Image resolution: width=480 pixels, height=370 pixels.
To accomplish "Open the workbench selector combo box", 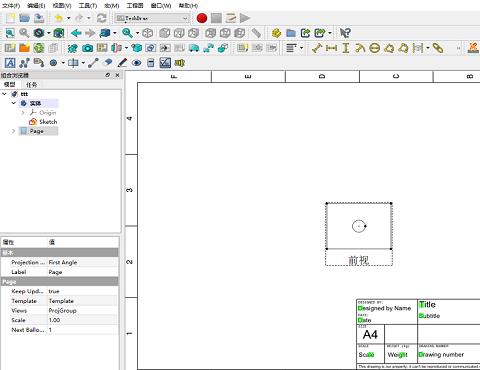I will tap(152, 18).
